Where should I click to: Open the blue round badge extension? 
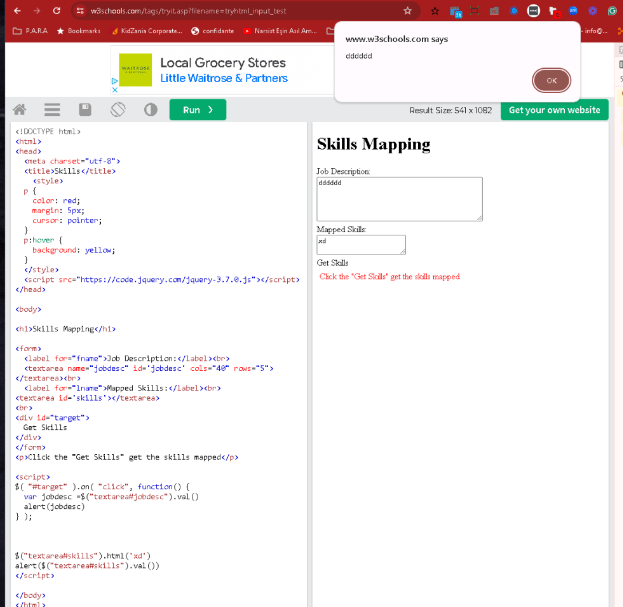click(573, 11)
